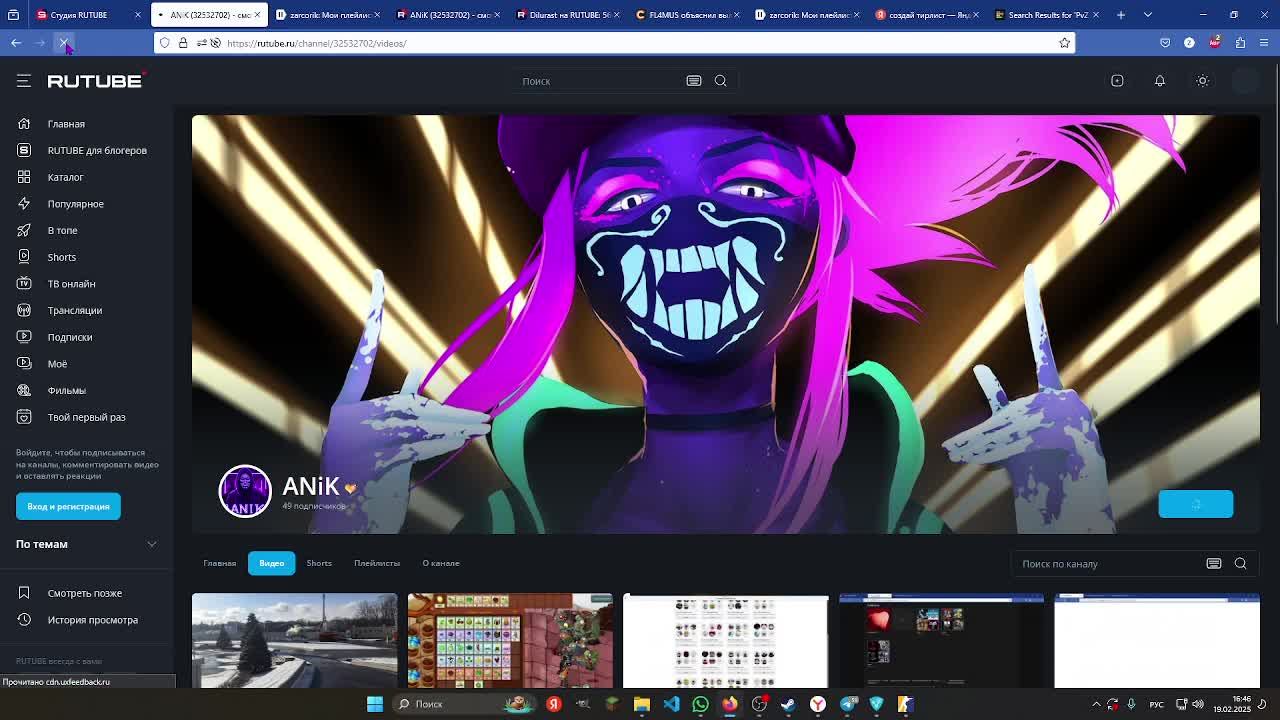Expand the list of all tabs
The width and height of the screenshot is (1280, 720).
click(1148, 15)
